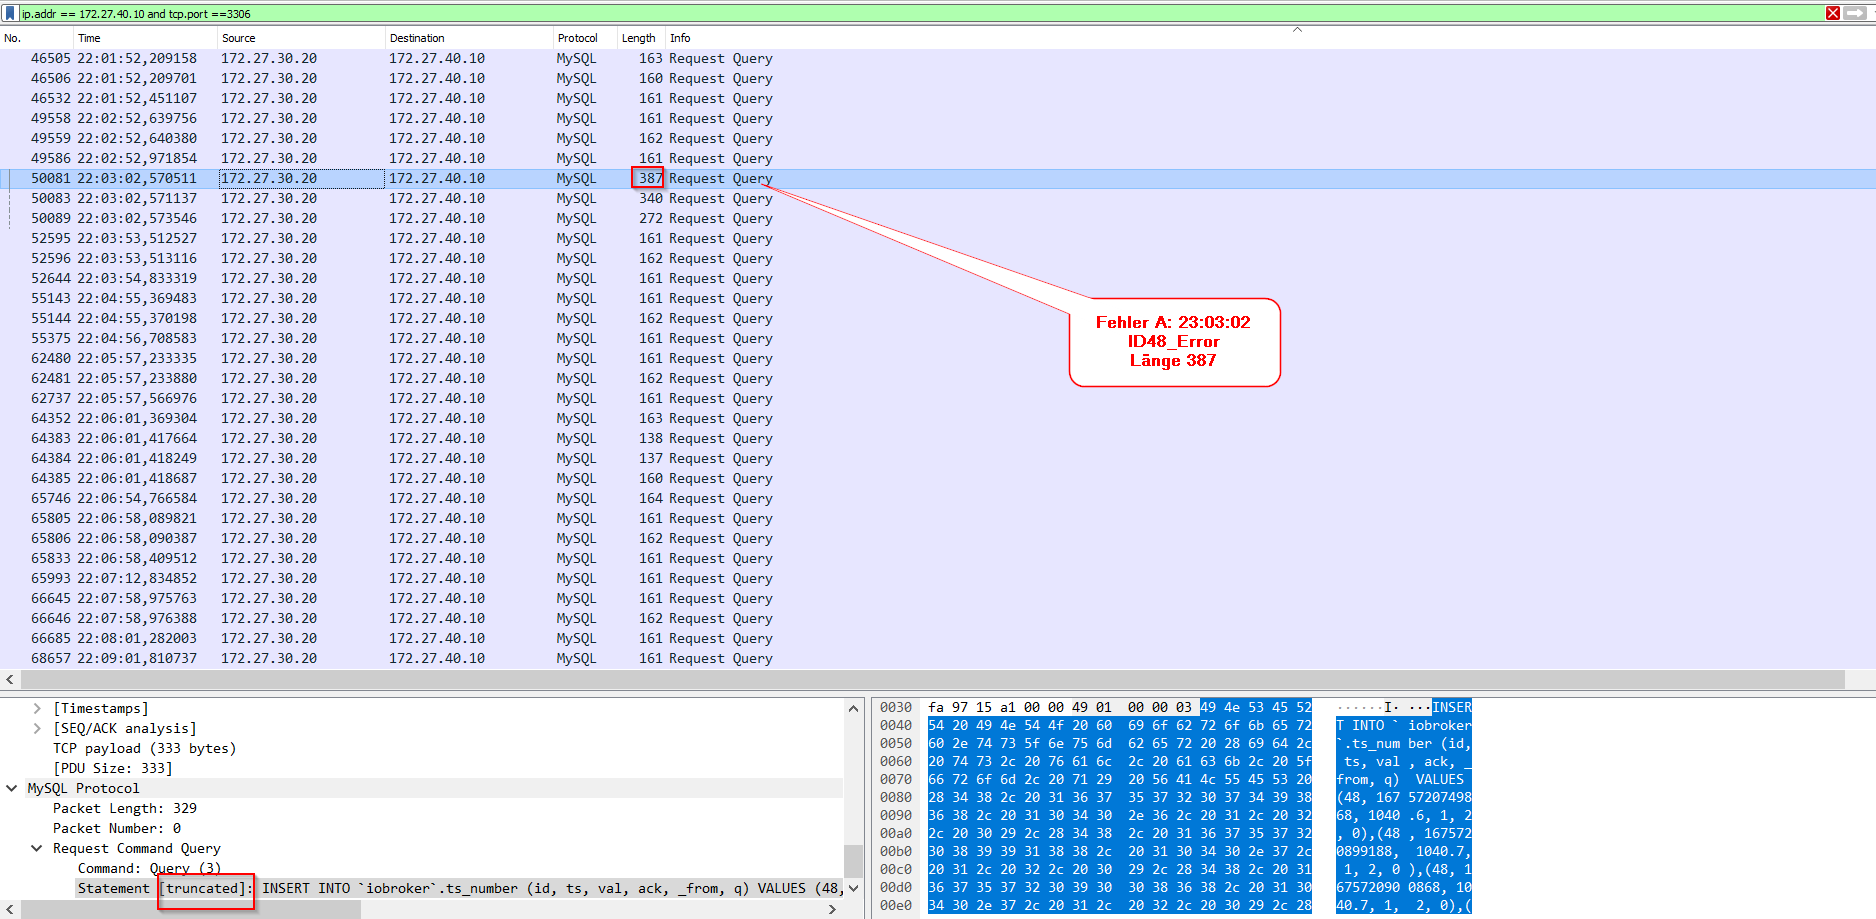This screenshot has width=1876, height=919.
Task: Click the details pane vertical scrollbar thumb
Action: [x=853, y=861]
